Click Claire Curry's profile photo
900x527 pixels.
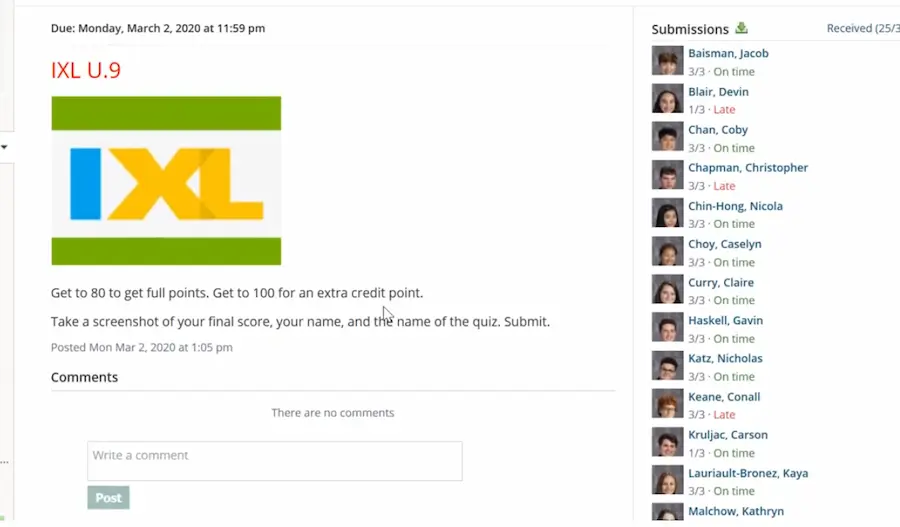click(667, 290)
